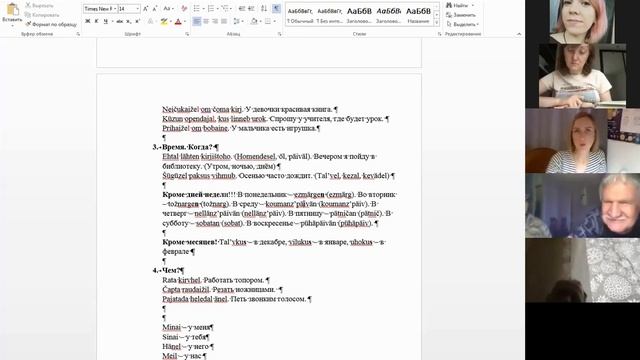Click the line spacing icon
Screen dimensions: 640x360
(237, 21)
